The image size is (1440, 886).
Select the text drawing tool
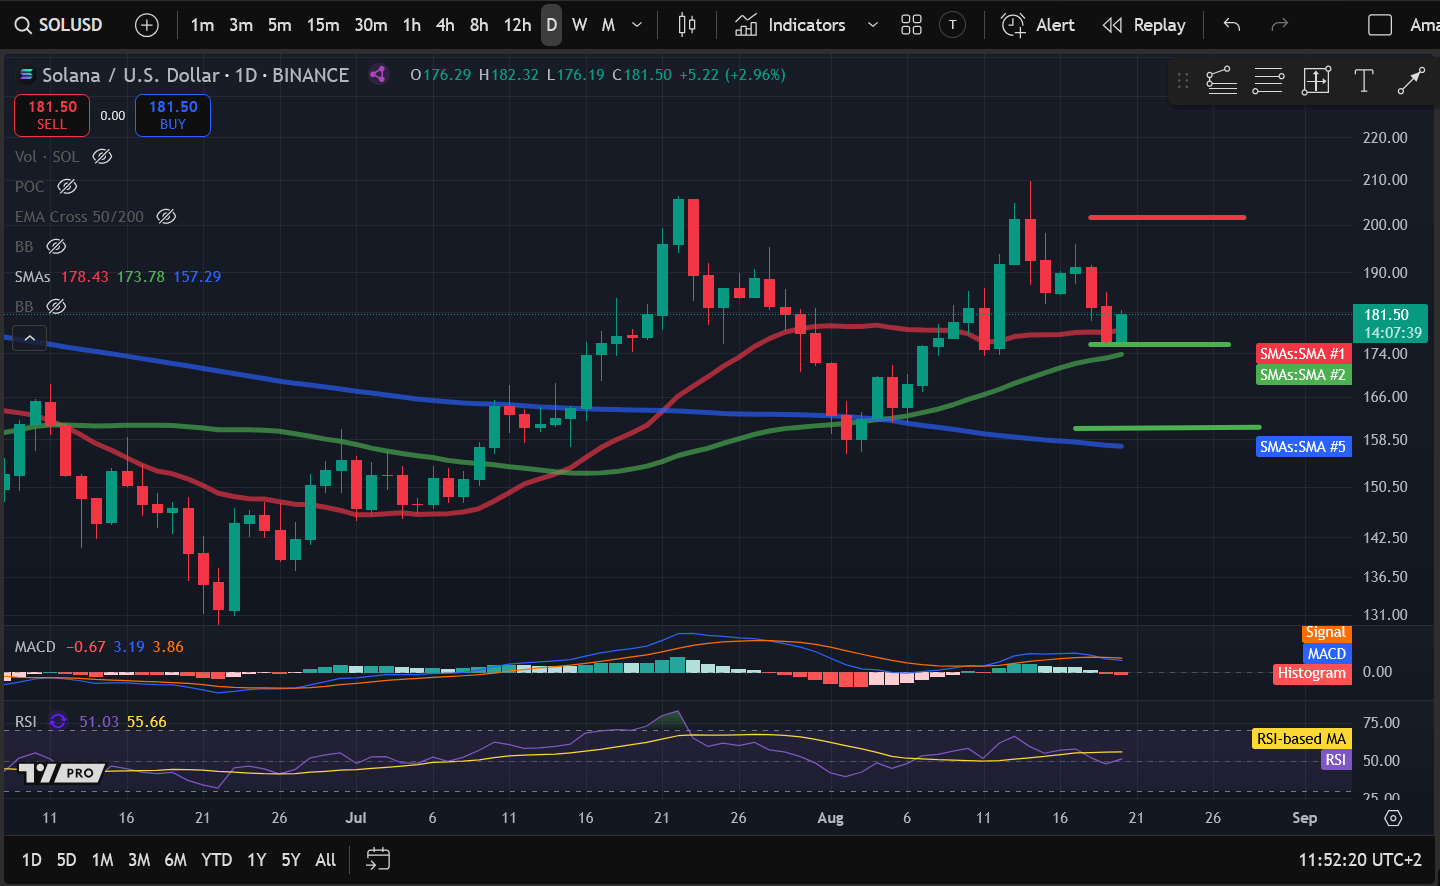pyautogui.click(x=1363, y=81)
